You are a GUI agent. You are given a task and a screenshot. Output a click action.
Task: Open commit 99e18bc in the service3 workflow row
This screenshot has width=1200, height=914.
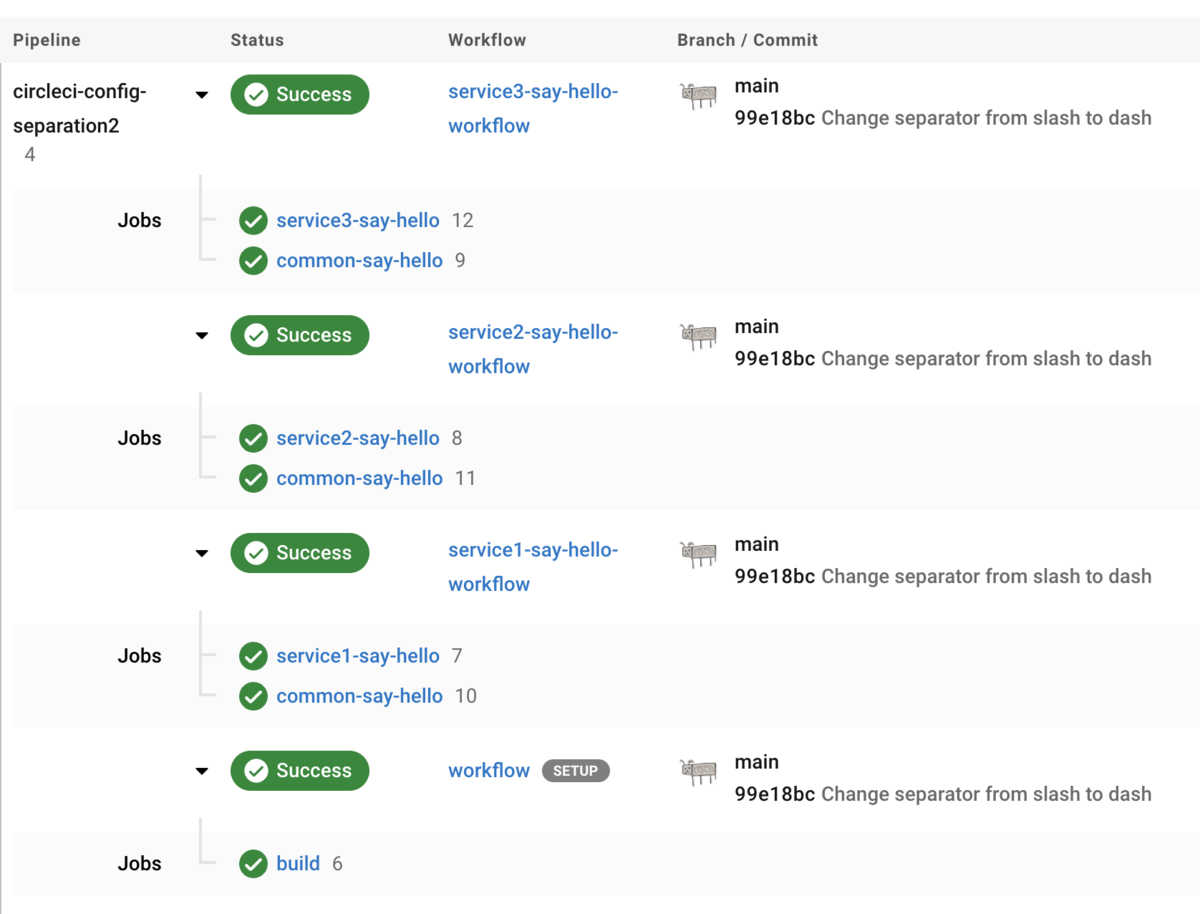(x=774, y=118)
